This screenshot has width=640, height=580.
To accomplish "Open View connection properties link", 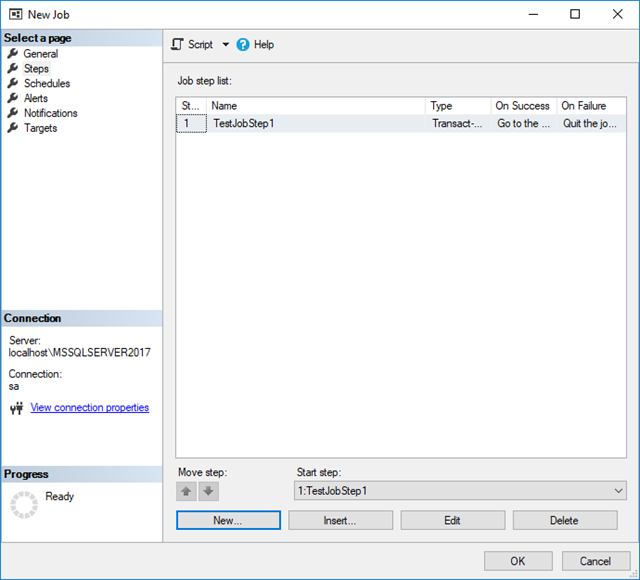I will click(x=90, y=408).
